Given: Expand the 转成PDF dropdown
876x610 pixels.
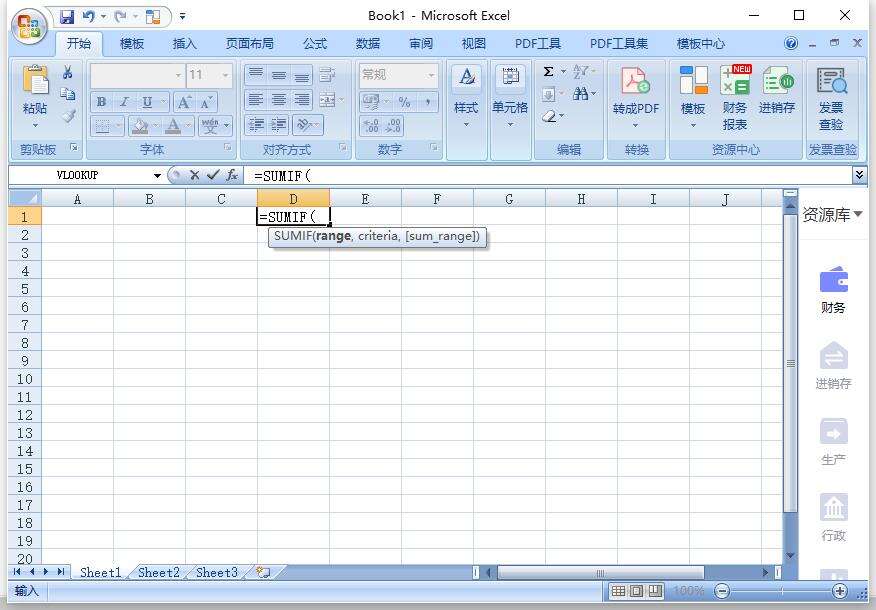Looking at the screenshot, I should click(635, 125).
